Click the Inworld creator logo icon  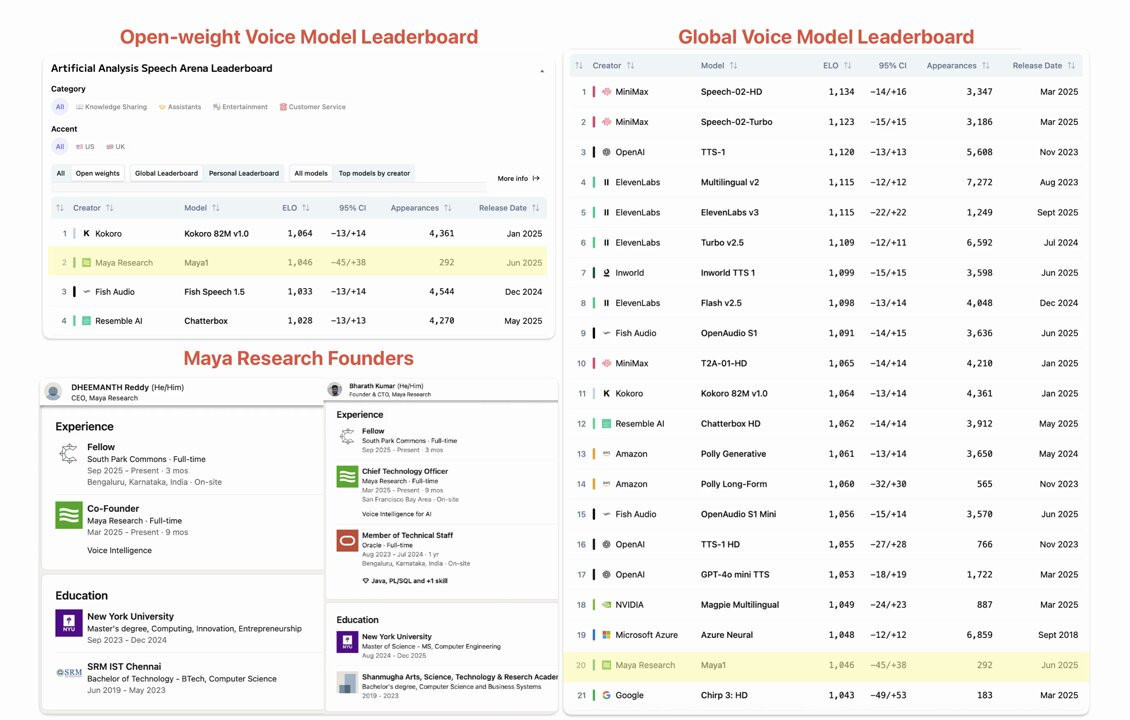pyautogui.click(x=606, y=273)
